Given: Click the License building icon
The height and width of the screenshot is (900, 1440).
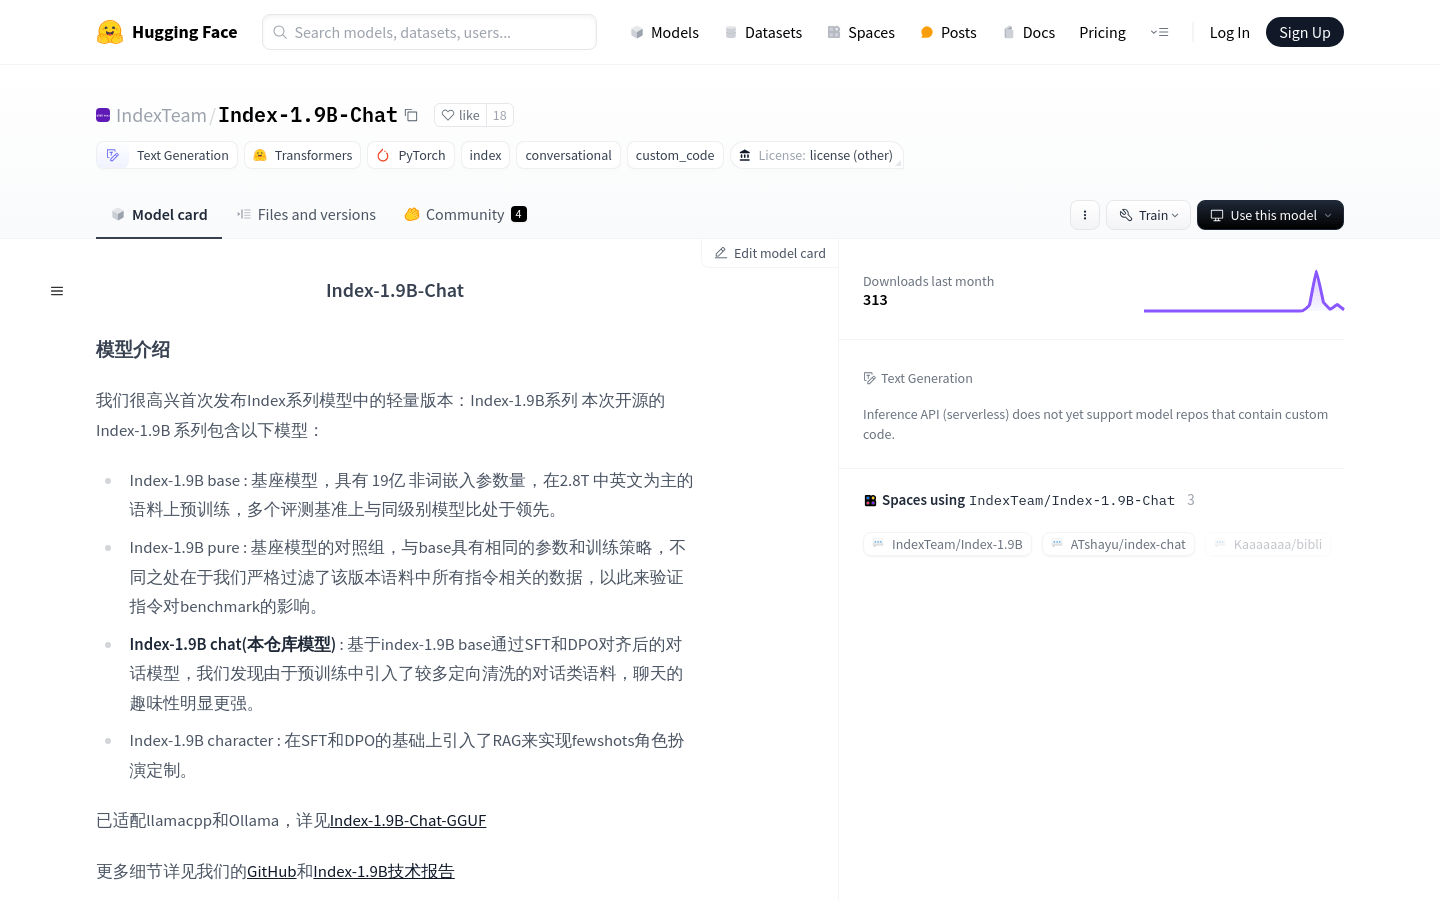Looking at the screenshot, I should (x=745, y=155).
